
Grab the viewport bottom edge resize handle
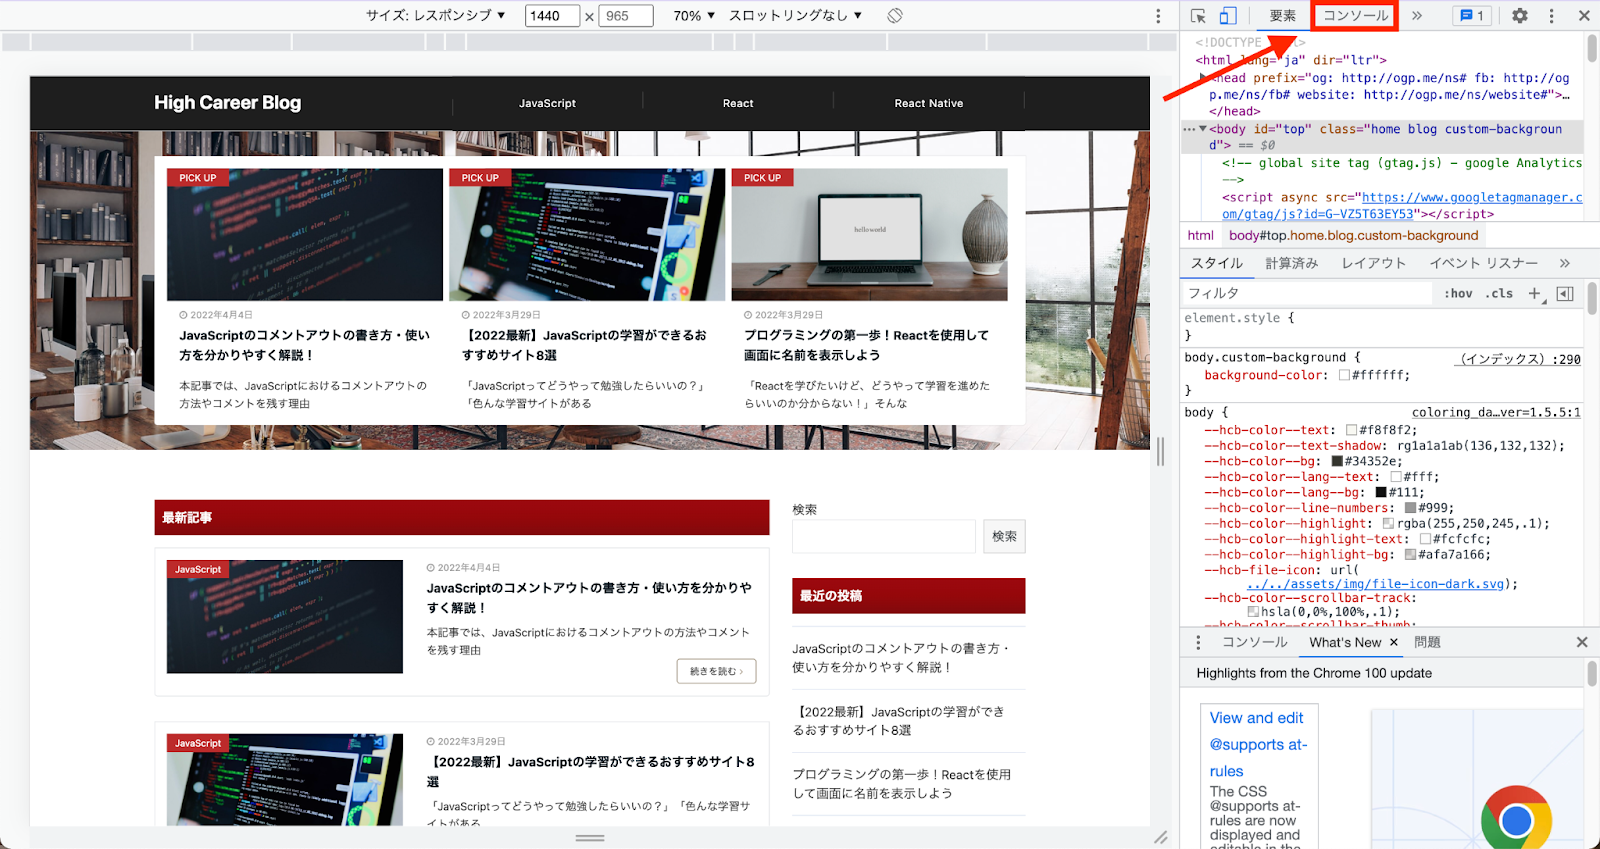point(590,837)
